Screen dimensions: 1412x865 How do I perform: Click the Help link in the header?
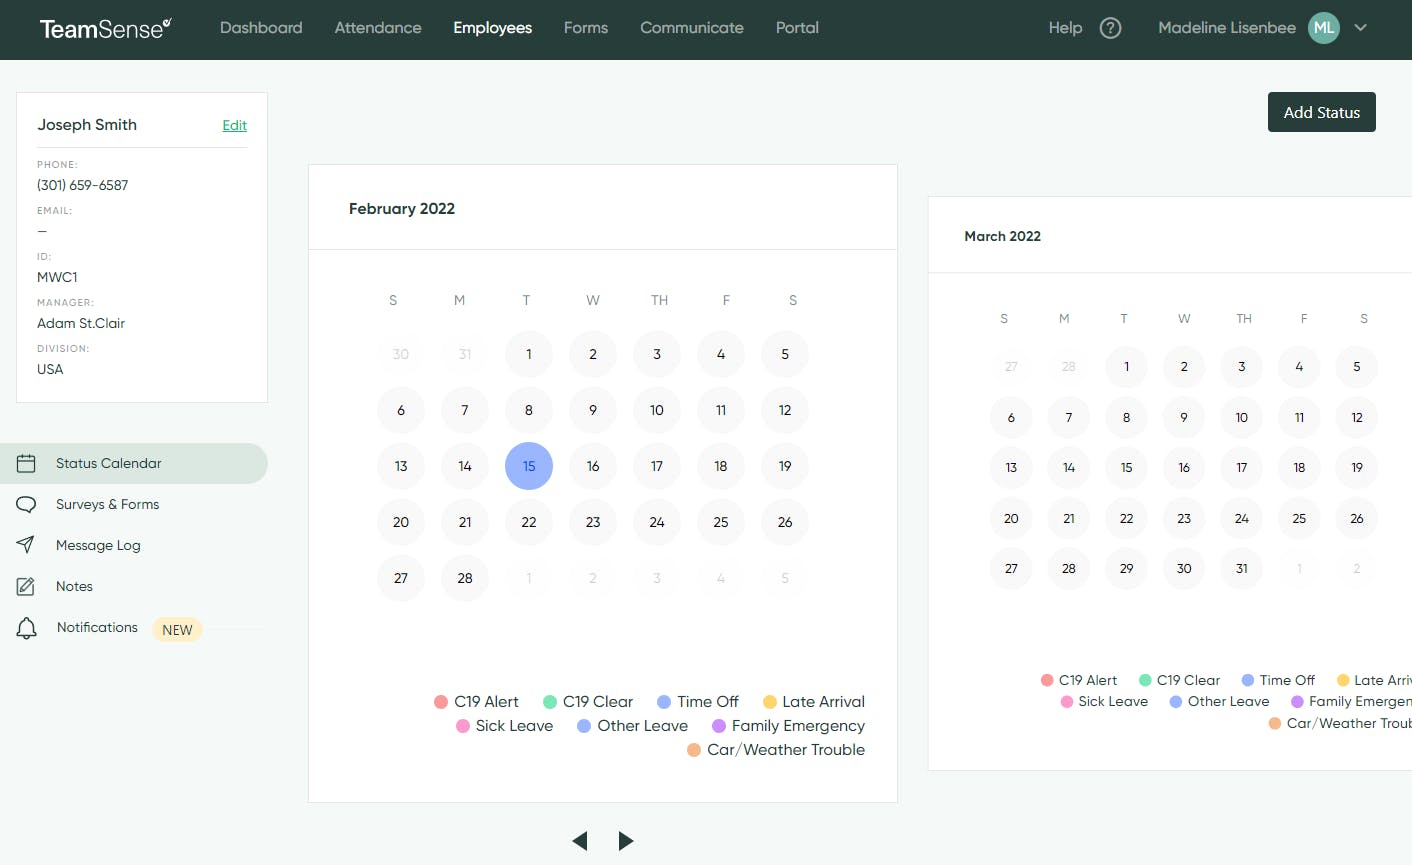[1065, 28]
